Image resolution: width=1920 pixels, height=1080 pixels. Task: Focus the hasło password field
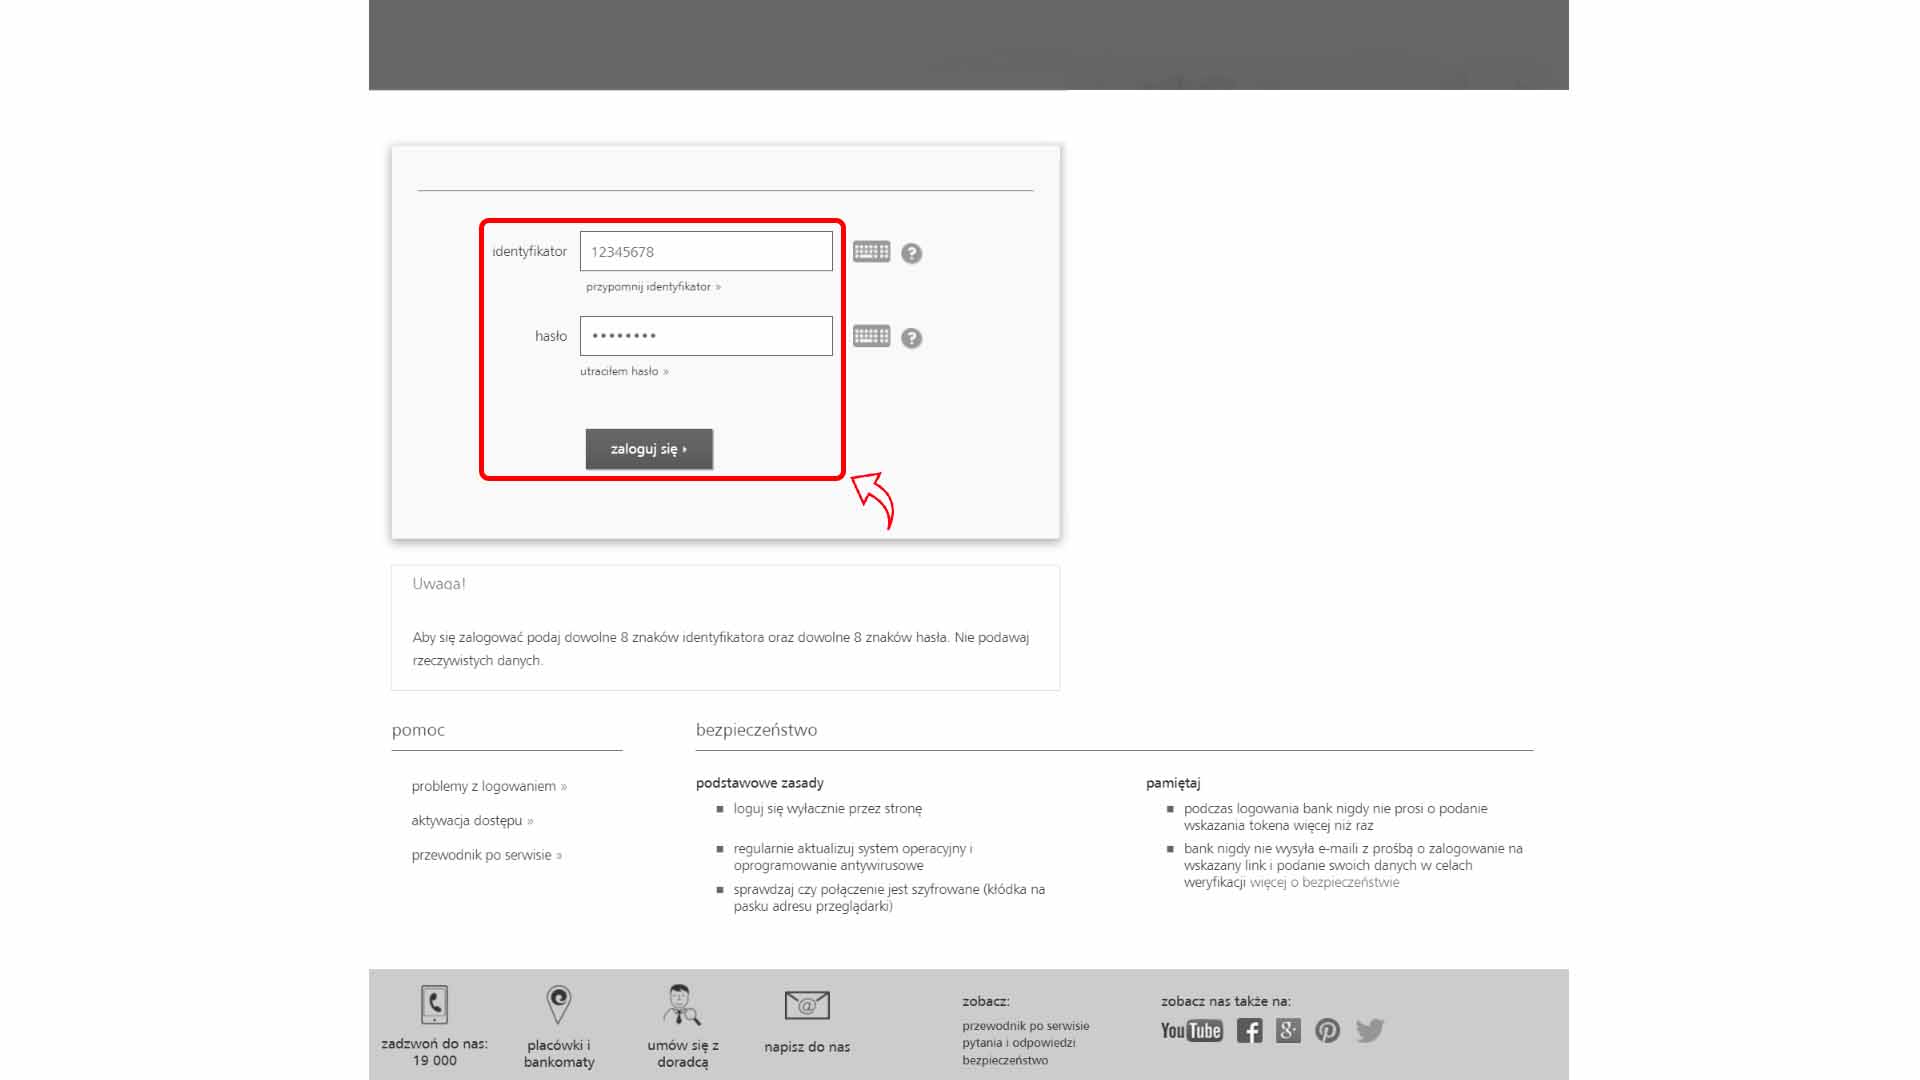[706, 337]
